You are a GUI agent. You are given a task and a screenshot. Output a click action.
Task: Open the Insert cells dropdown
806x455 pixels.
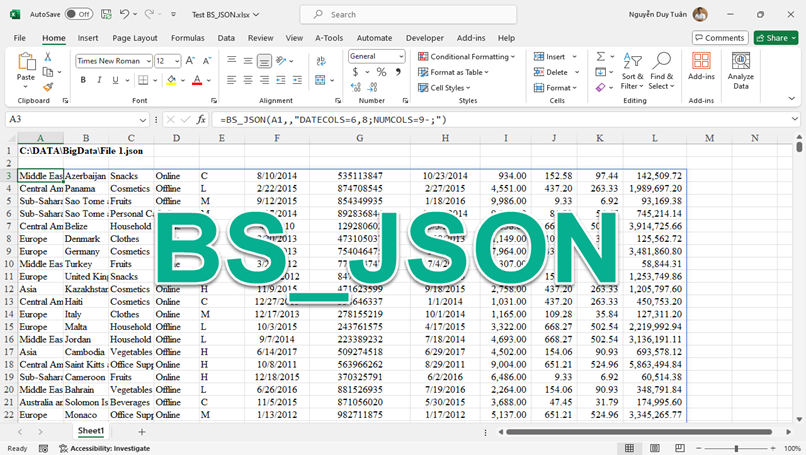[x=575, y=57]
